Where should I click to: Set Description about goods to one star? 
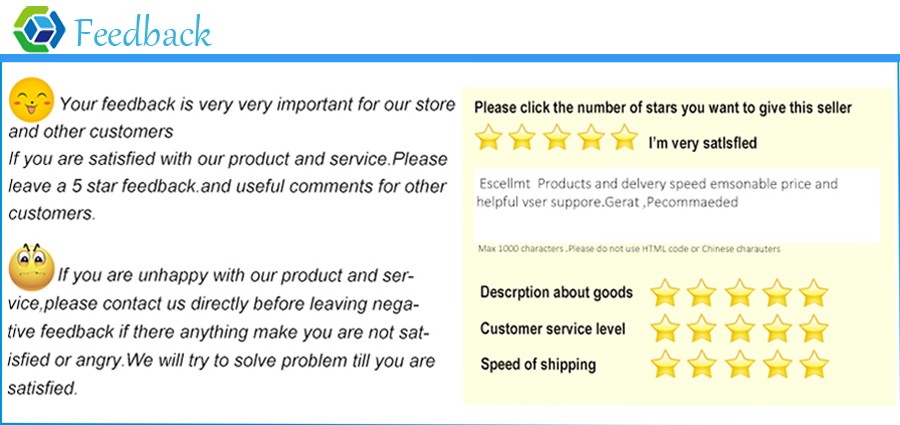click(x=665, y=293)
